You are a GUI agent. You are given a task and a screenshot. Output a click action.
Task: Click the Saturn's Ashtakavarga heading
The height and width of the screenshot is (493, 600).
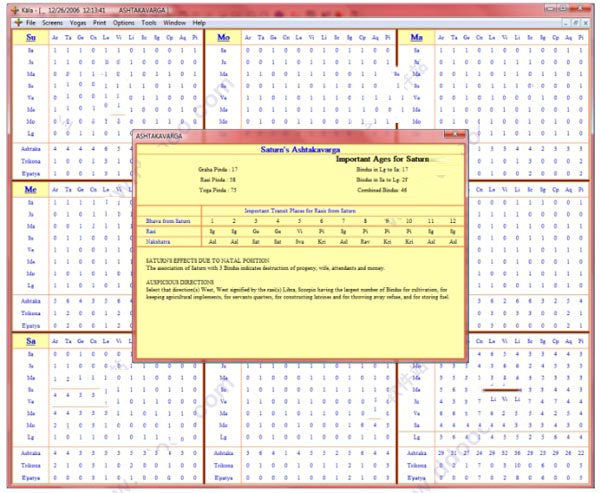pos(300,150)
